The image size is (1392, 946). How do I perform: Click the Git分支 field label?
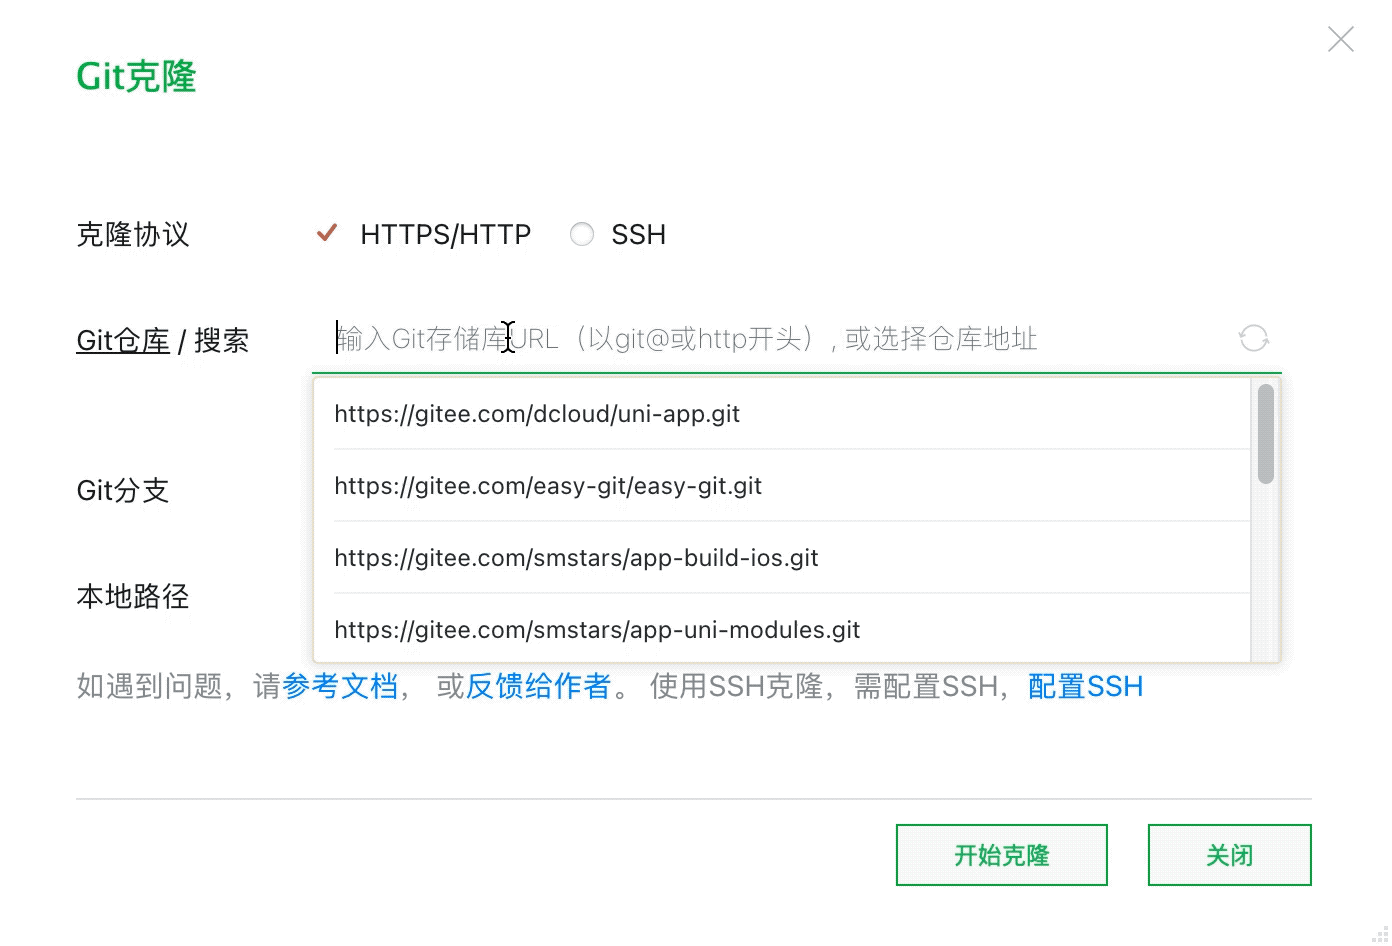[122, 490]
